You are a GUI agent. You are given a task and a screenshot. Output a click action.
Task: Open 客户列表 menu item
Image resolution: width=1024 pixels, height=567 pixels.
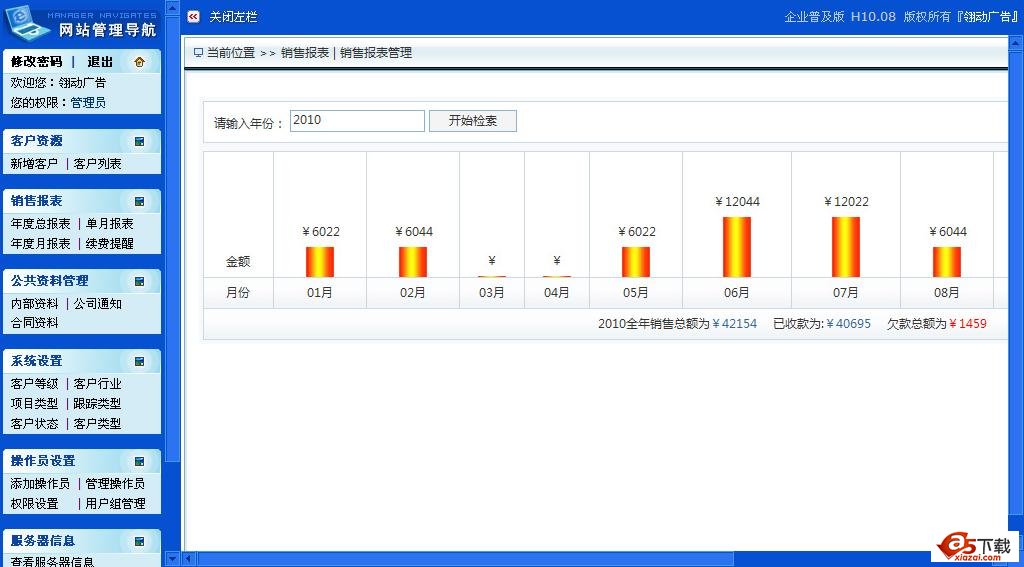click(x=98, y=164)
